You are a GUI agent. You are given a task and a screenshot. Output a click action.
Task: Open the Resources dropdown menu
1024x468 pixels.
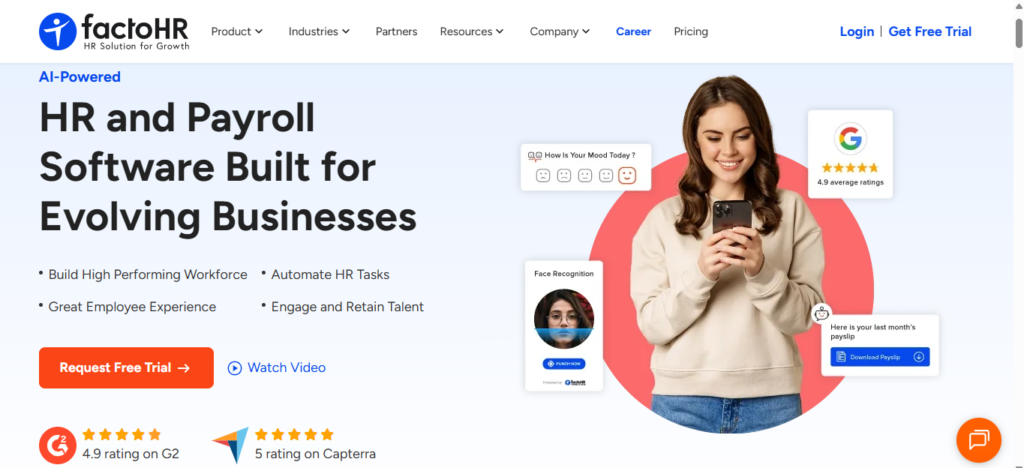[x=472, y=31]
